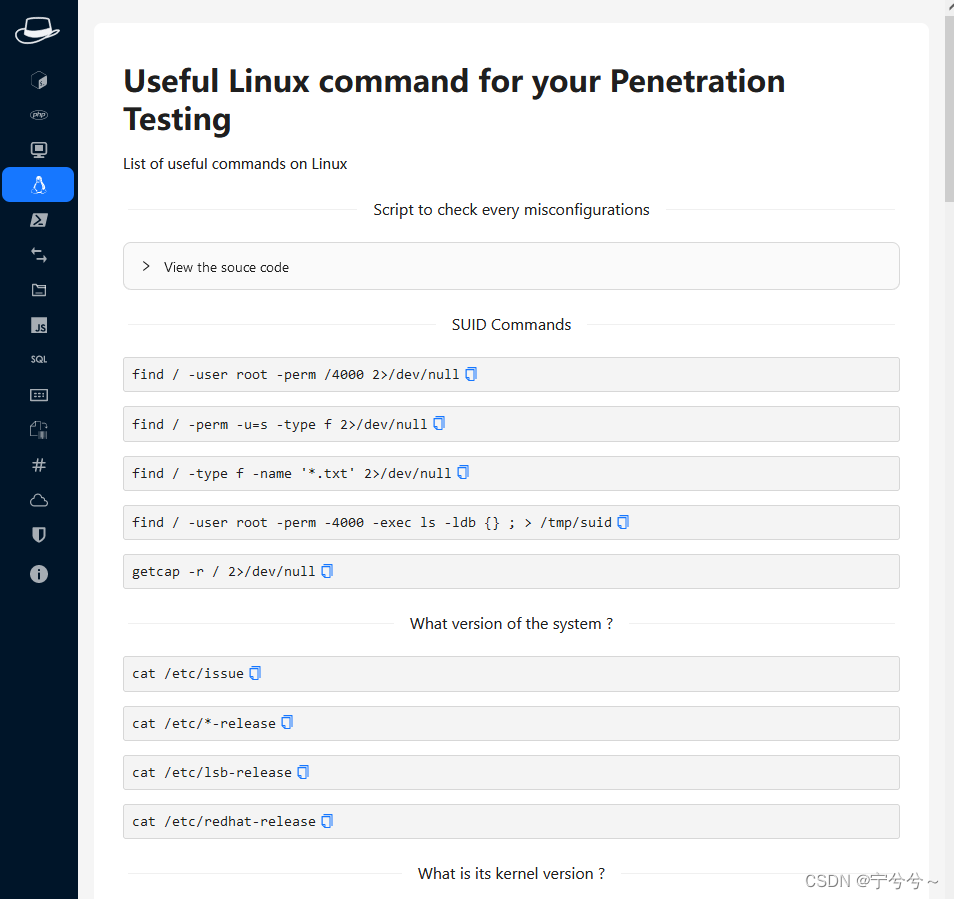Viewport: 954px width, 899px height.
Task: Open the shield sidebar icon
Action: coord(39,535)
